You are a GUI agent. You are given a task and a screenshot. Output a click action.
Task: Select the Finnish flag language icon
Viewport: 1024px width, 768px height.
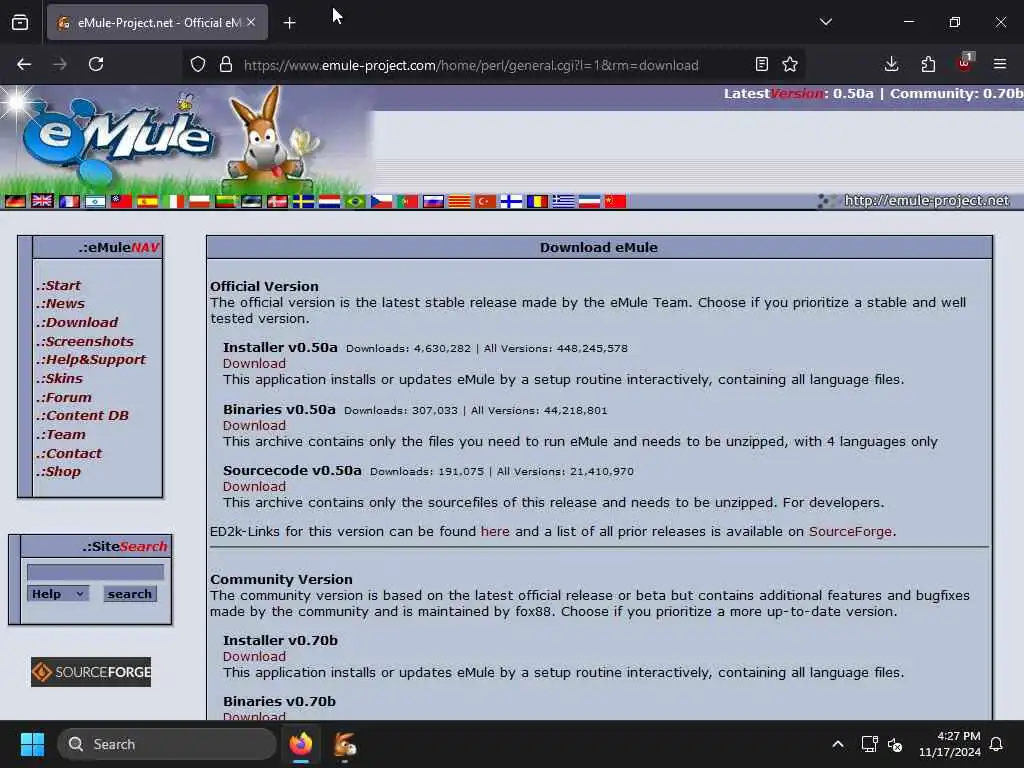pos(511,201)
